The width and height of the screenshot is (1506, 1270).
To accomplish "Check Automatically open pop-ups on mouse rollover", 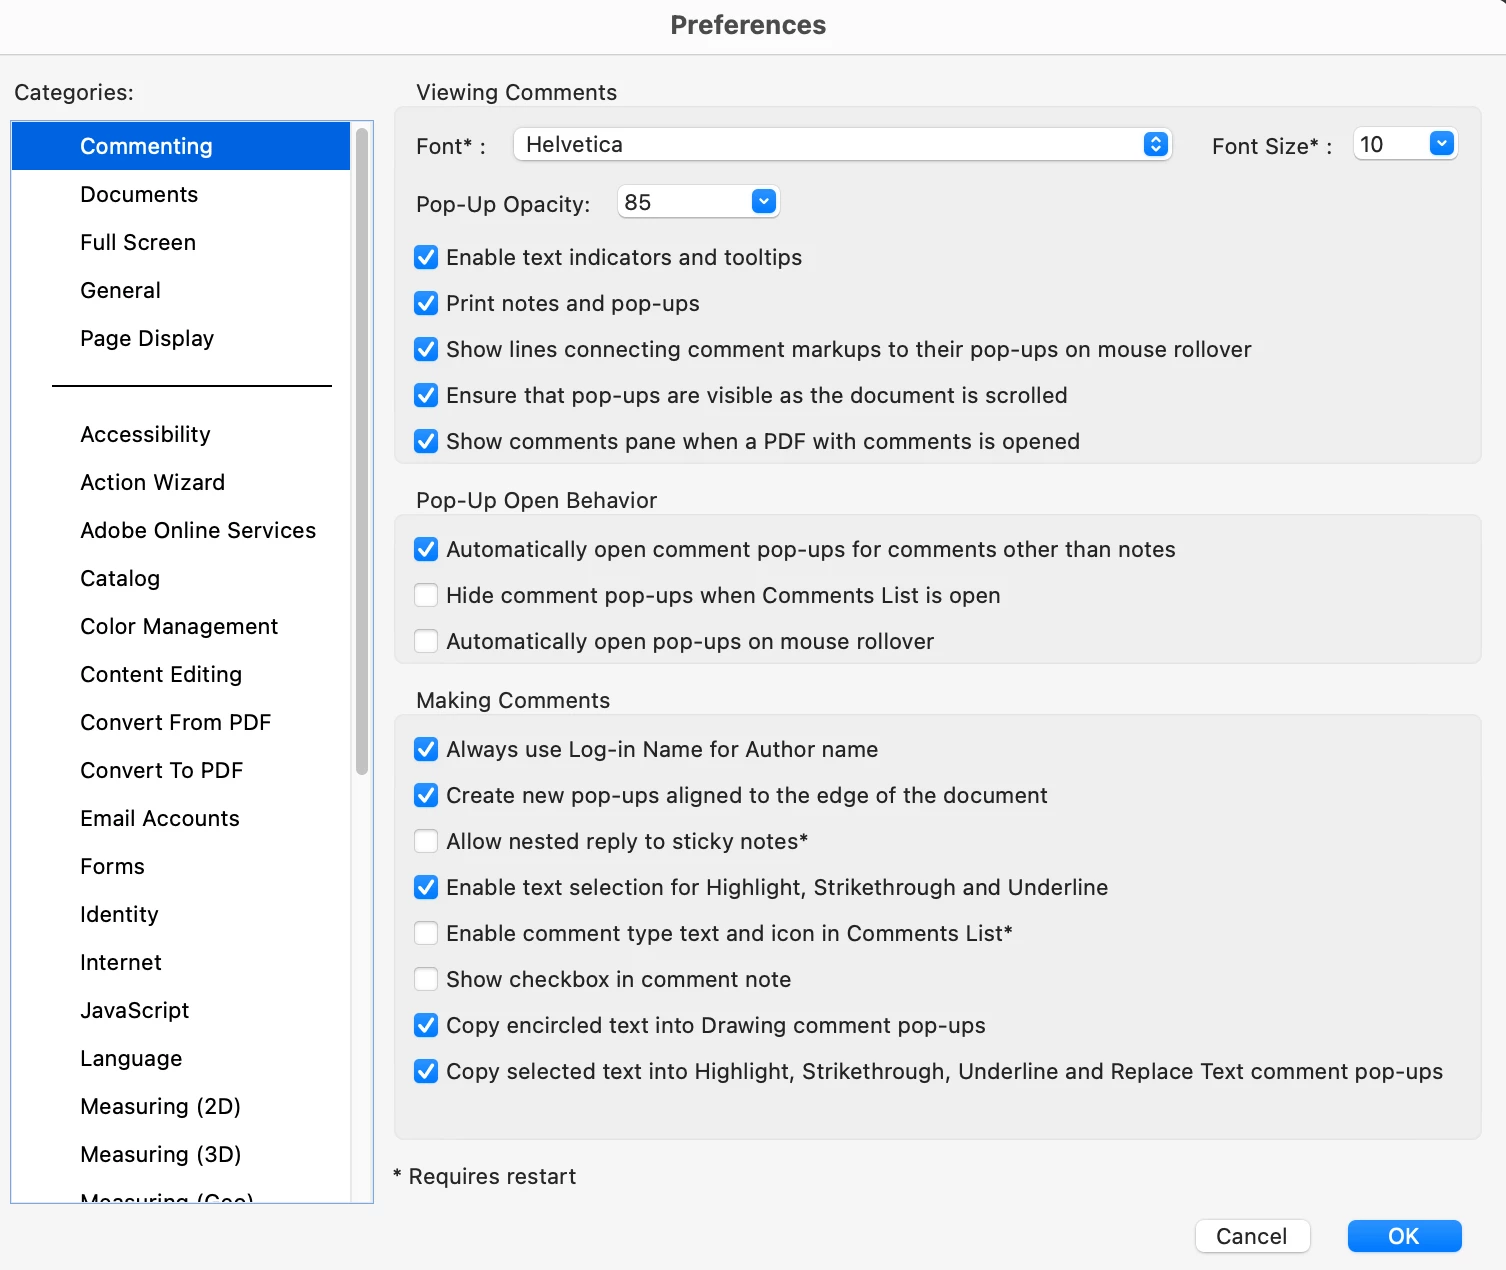I will click(x=426, y=642).
